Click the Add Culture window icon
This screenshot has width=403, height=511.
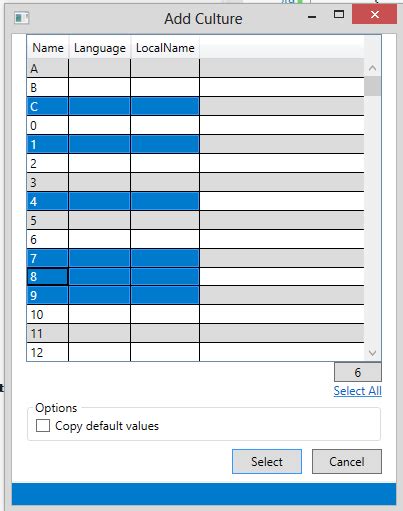coord(22,17)
